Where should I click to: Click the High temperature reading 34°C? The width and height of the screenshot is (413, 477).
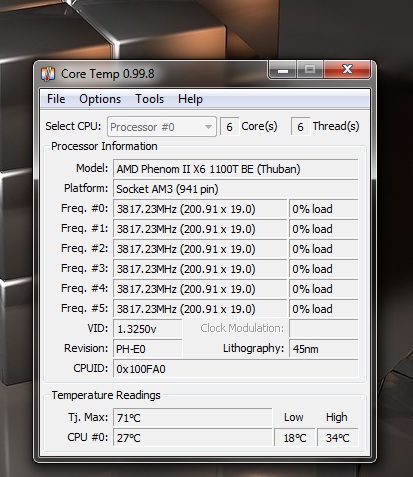[337, 437]
